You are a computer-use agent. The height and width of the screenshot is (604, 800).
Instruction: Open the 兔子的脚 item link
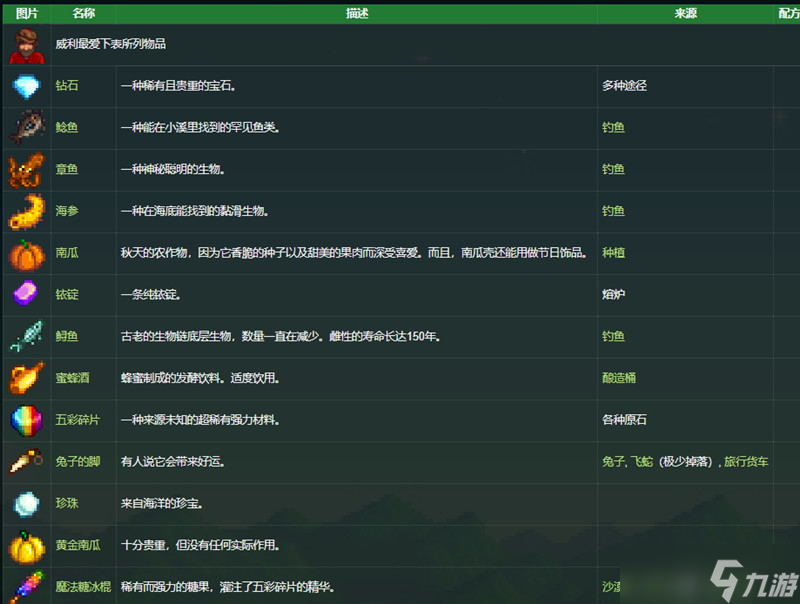coord(78,462)
